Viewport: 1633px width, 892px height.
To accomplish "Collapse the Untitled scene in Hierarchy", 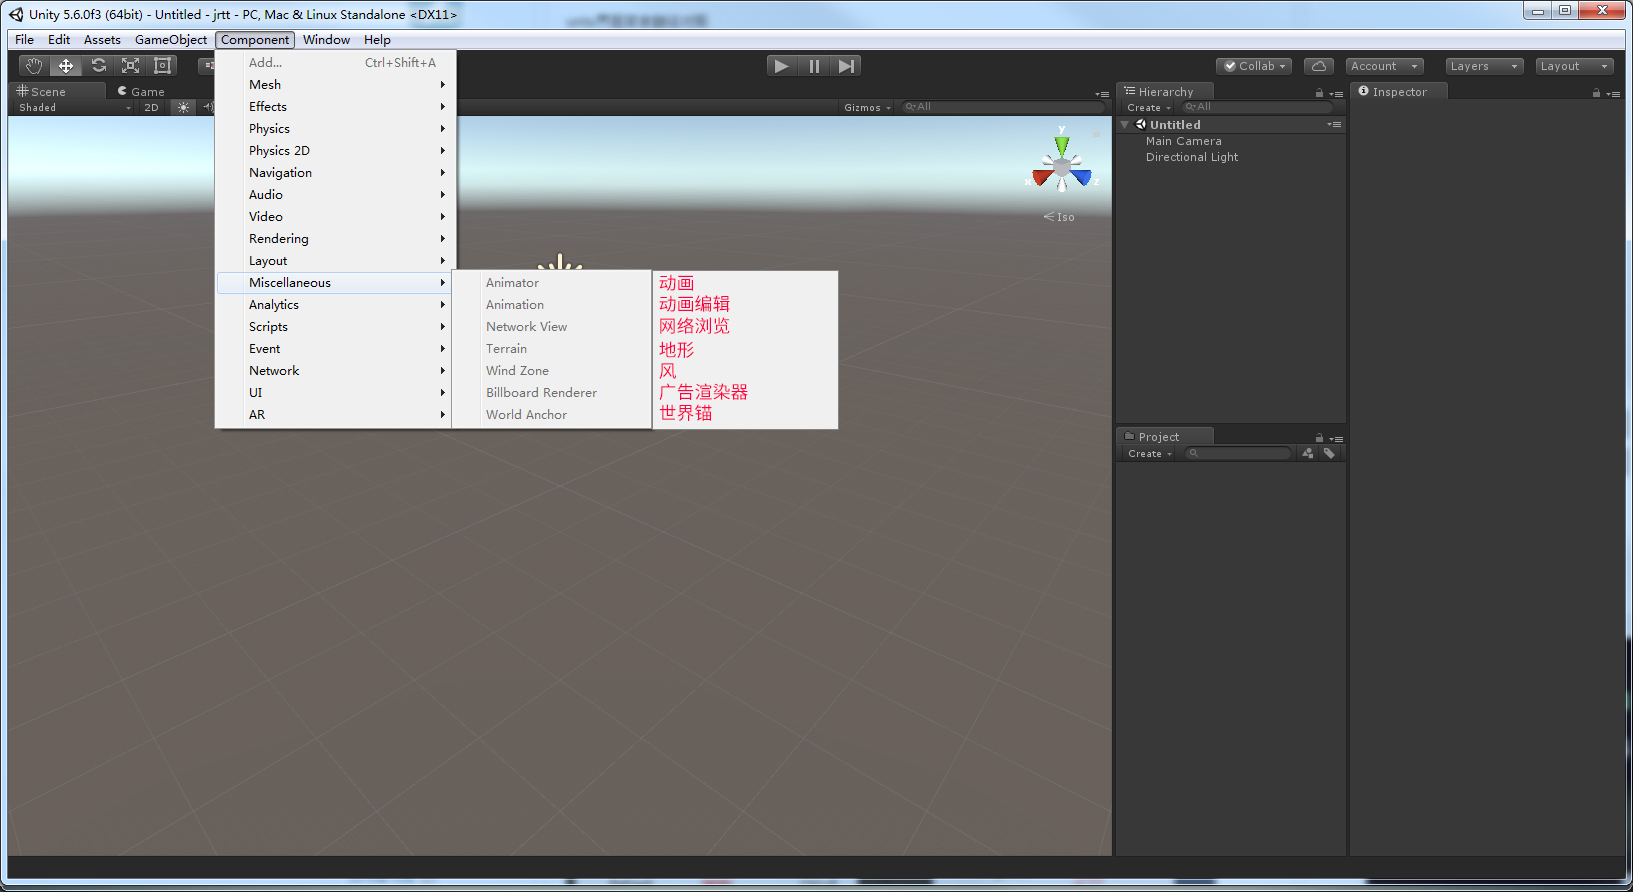I will point(1125,125).
